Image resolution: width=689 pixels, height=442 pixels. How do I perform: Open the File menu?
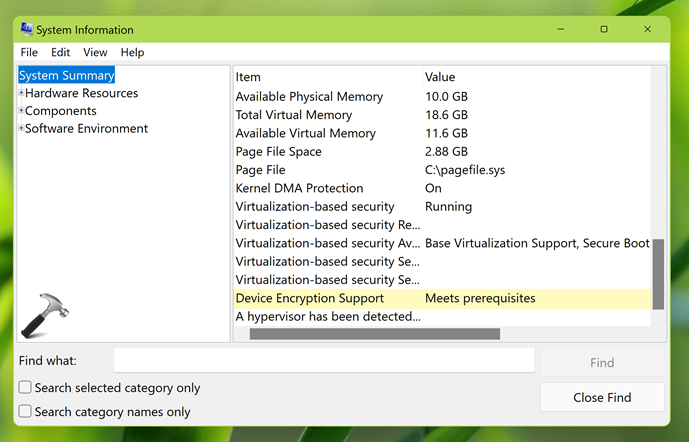29,52
